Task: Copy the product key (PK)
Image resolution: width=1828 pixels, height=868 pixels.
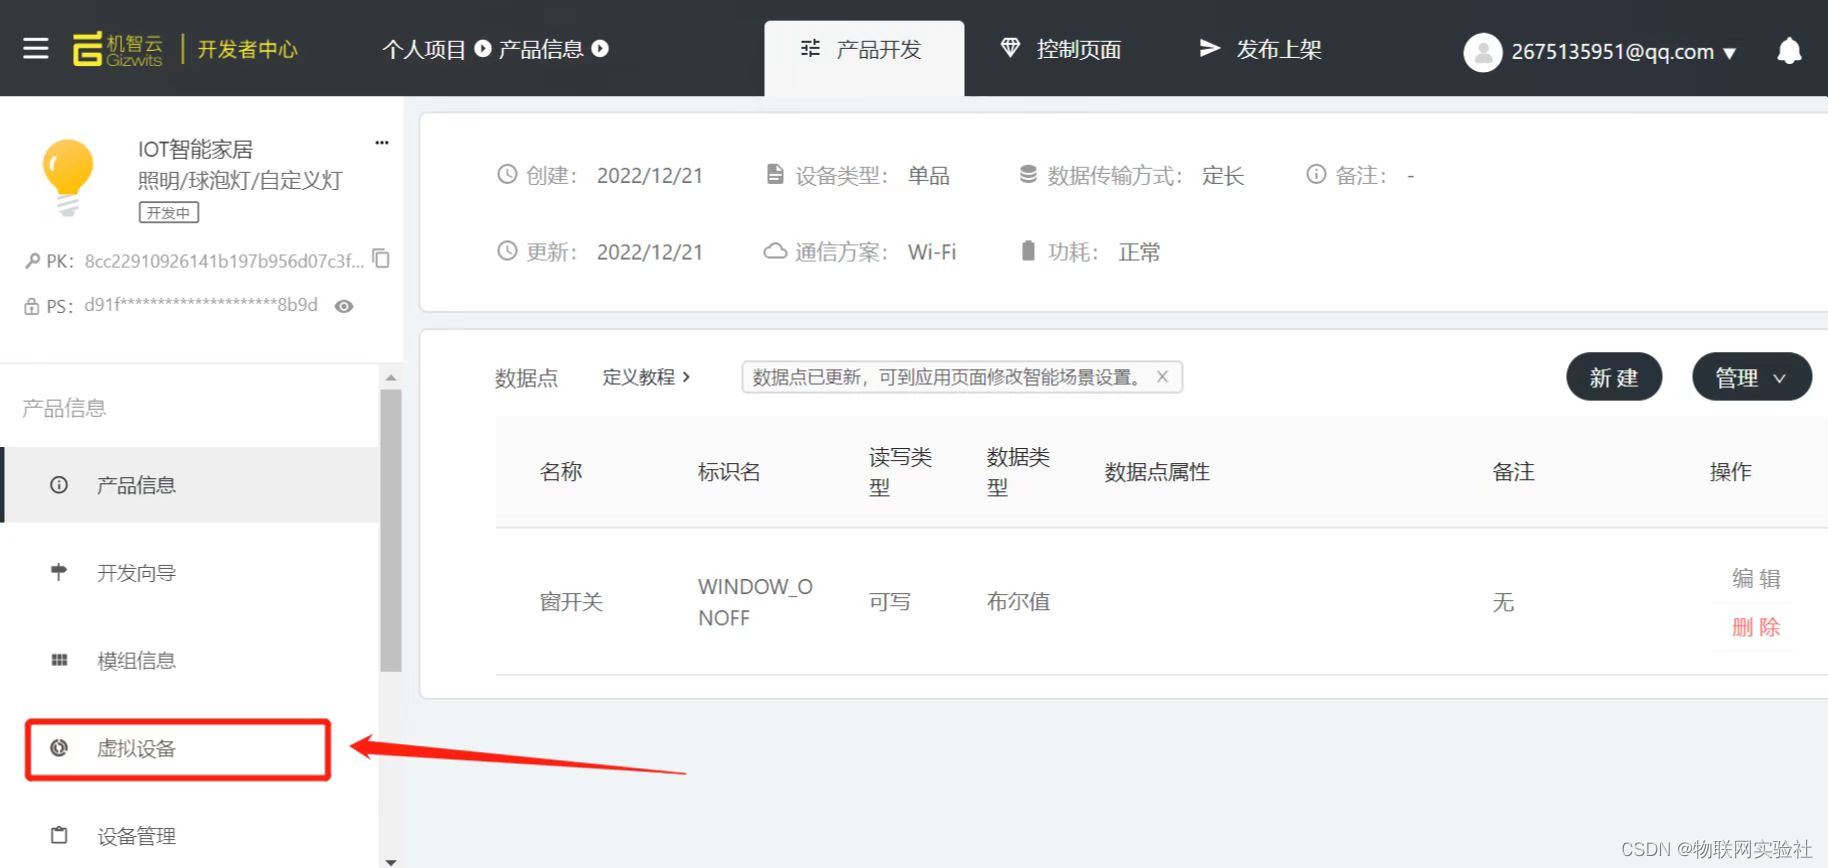Action: point(381,259)
